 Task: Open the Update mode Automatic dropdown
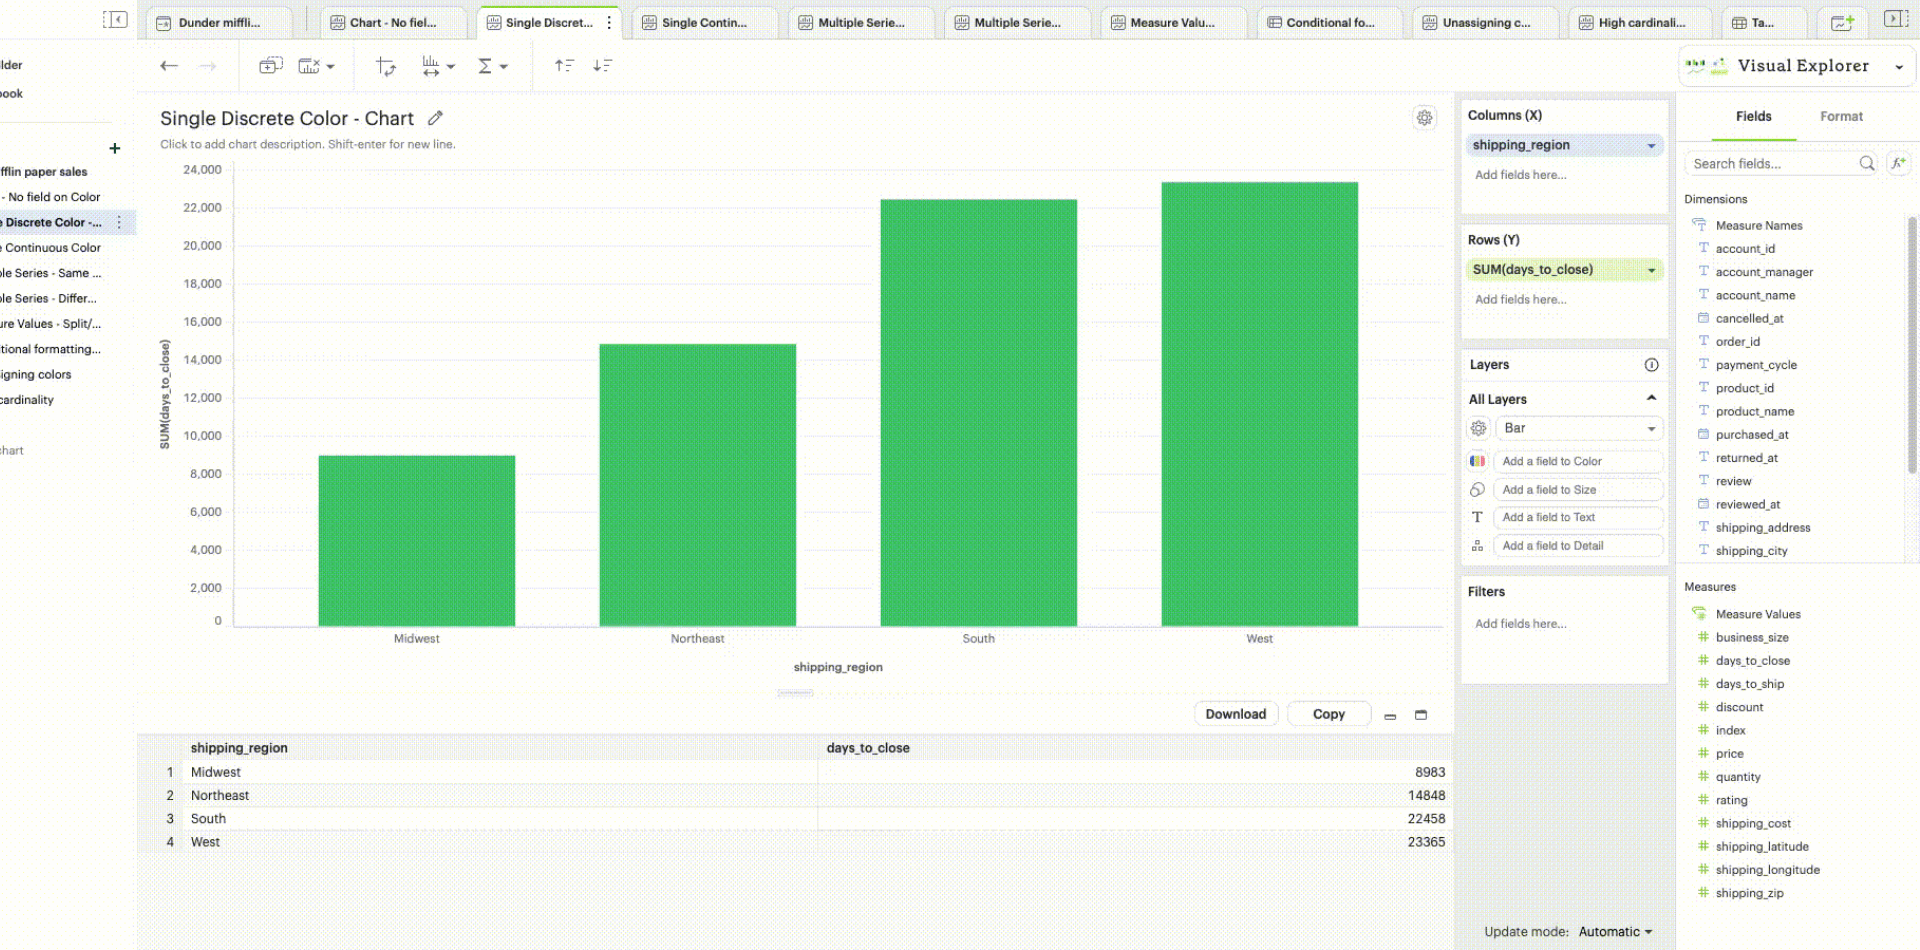tap(1615, 932)
